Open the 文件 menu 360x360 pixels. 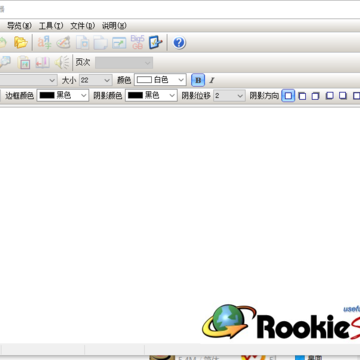tap(83, 26)
